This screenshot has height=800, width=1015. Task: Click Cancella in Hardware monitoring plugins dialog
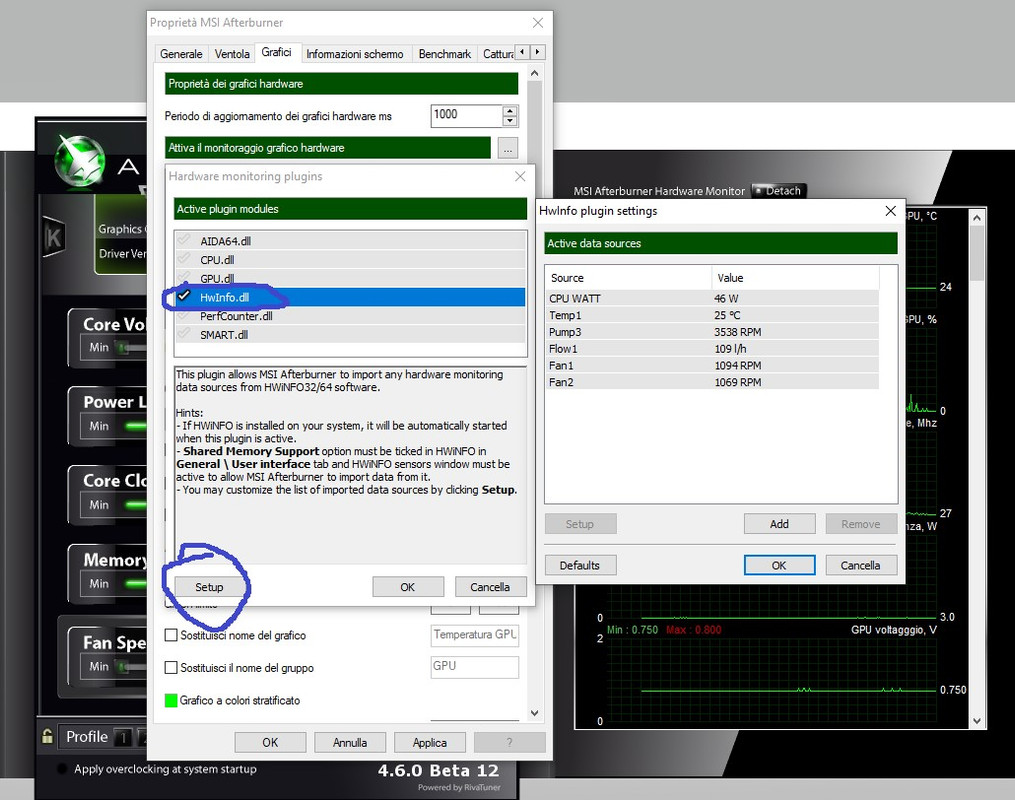tap(490, 587)
